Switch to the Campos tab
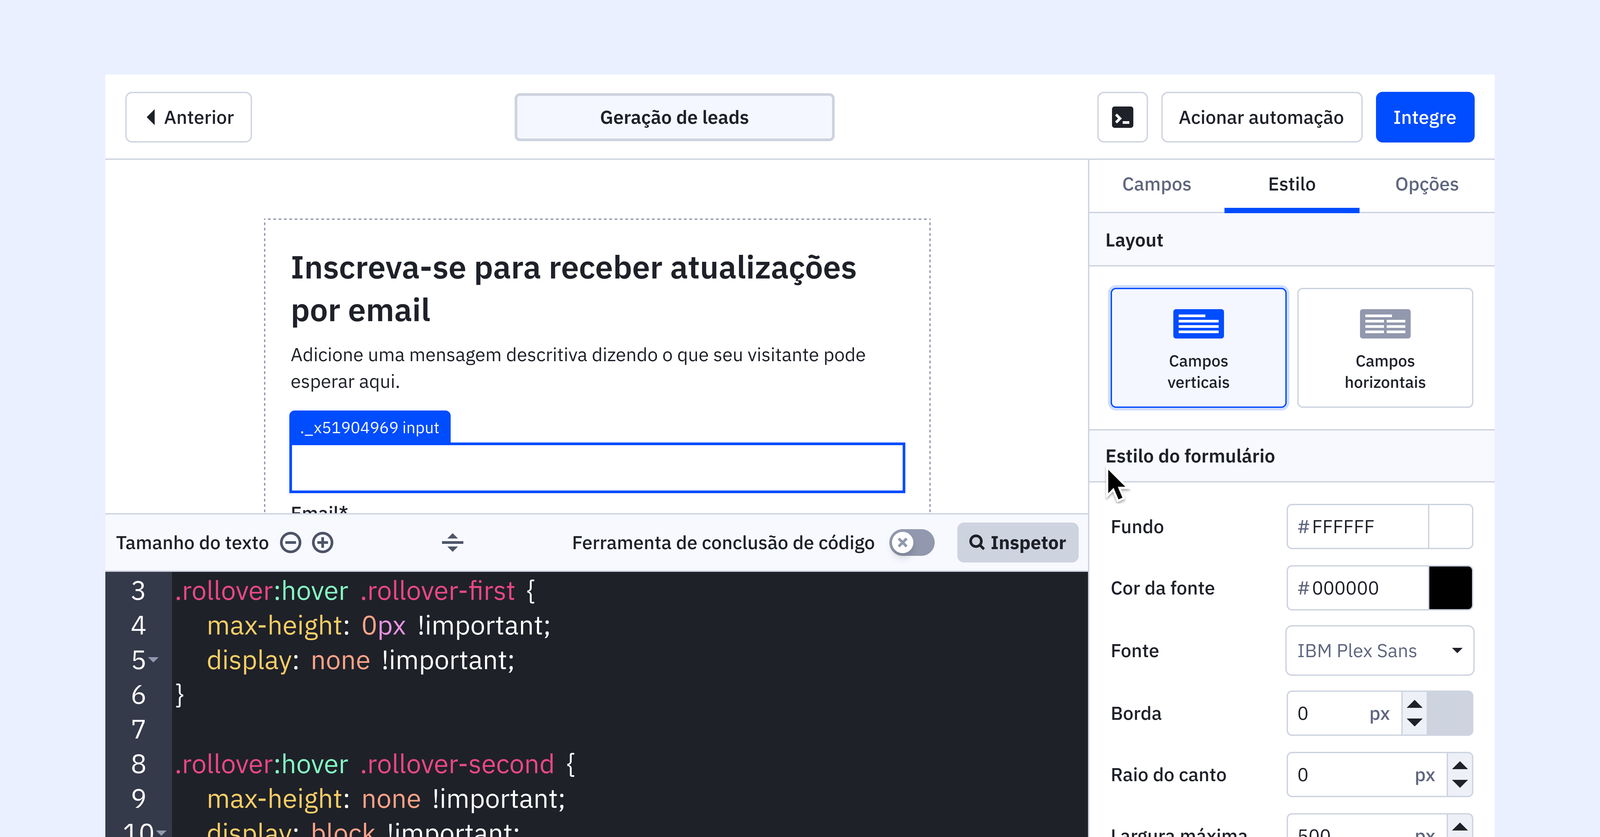 [1156, 185]
